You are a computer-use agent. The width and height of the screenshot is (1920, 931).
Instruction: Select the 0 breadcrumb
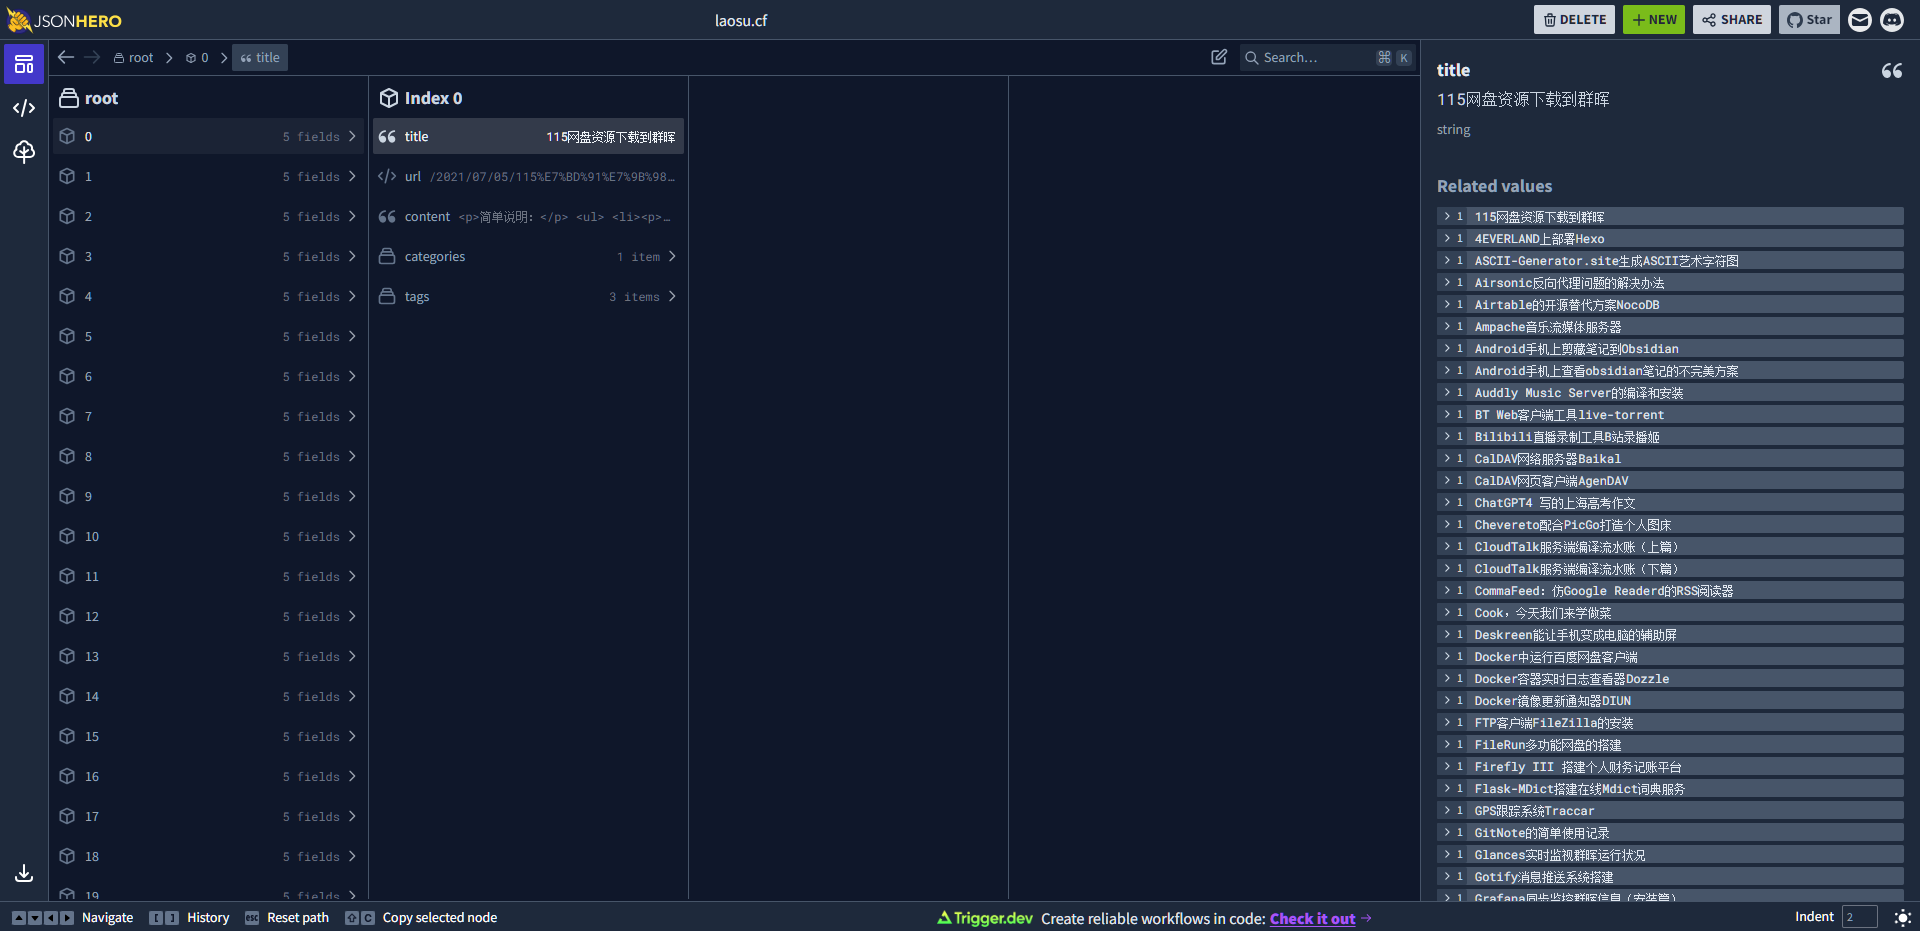197,58
